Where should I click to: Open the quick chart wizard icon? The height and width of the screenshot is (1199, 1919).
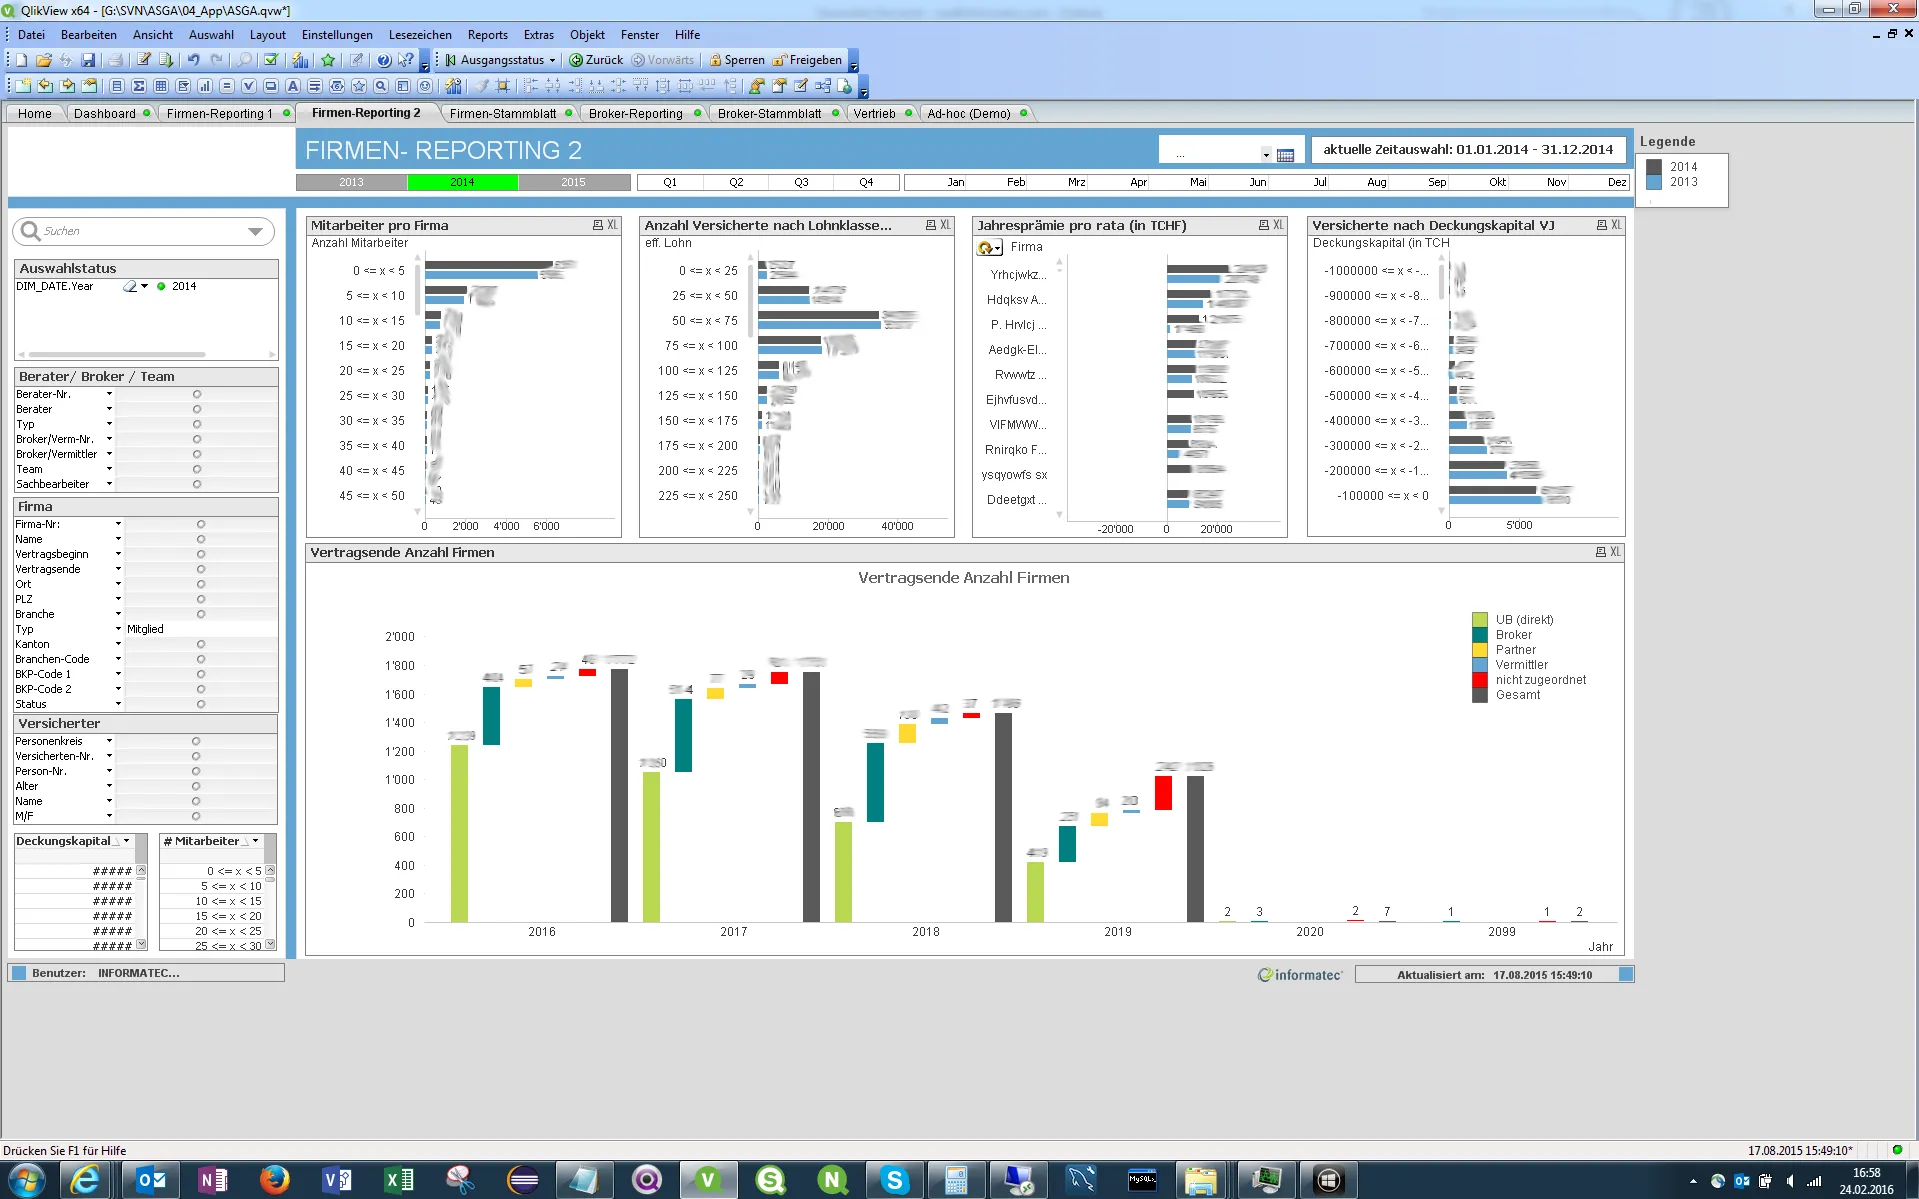click(x=300, y=60)
